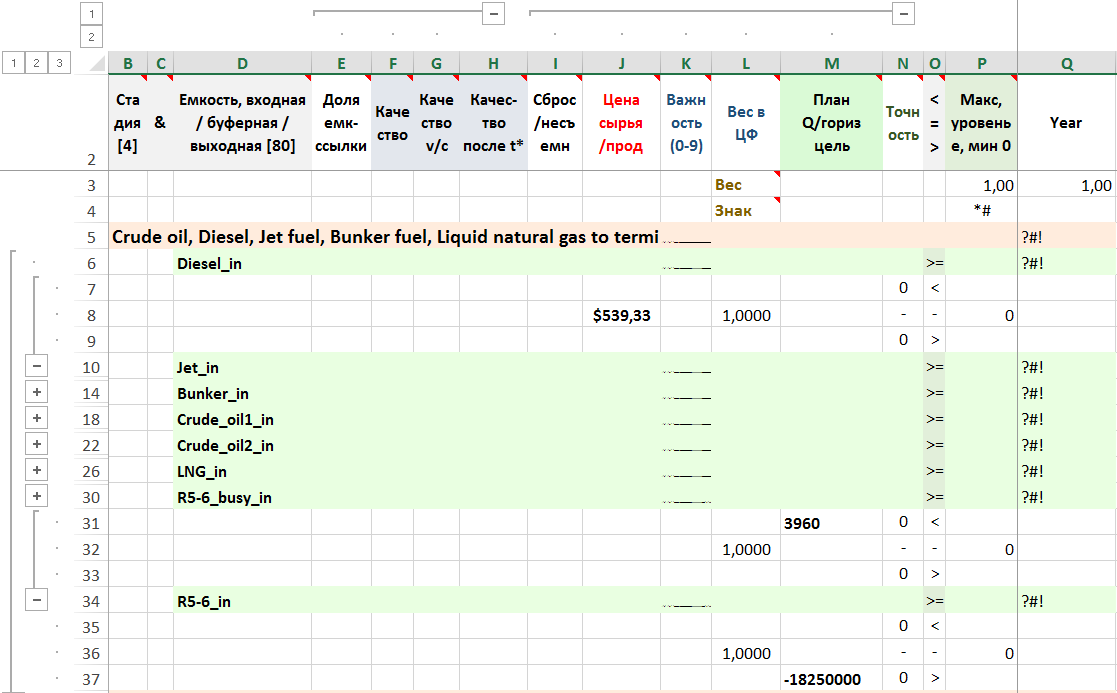
Task: Show row outline level 3
Action: 61,63
